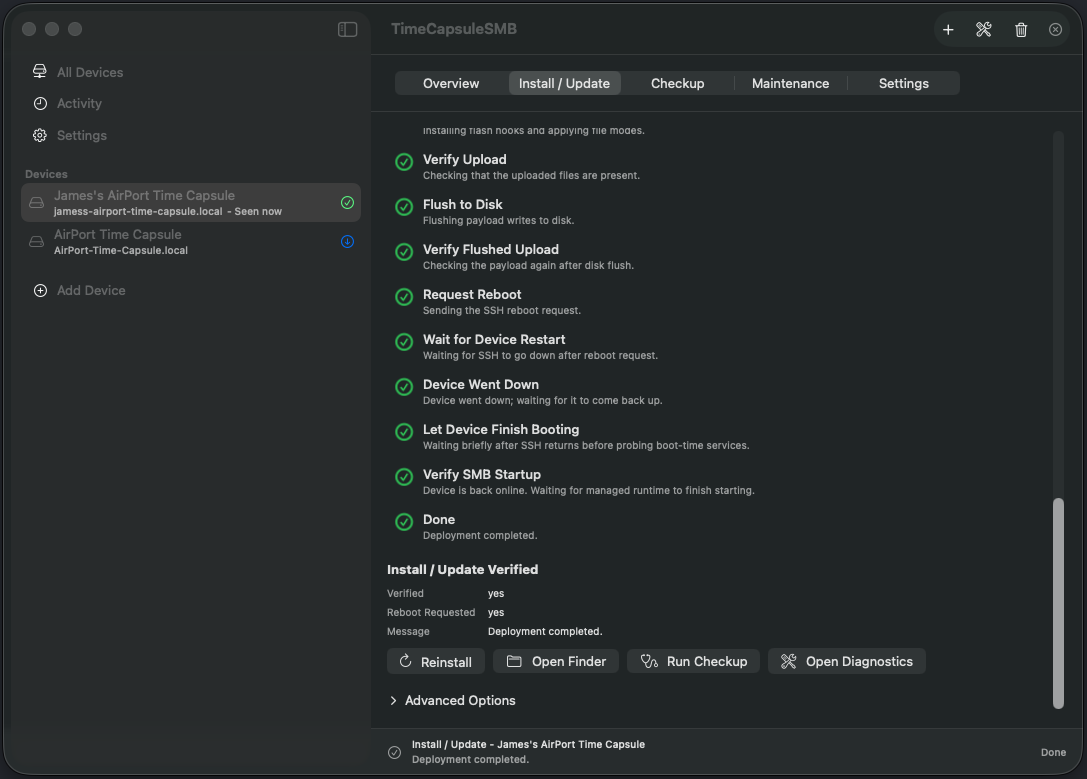The width and height of the screenshot is (1087, 779).
Task: Click 'Flushing payload writes to disk.' text
Action: (498, 220)
